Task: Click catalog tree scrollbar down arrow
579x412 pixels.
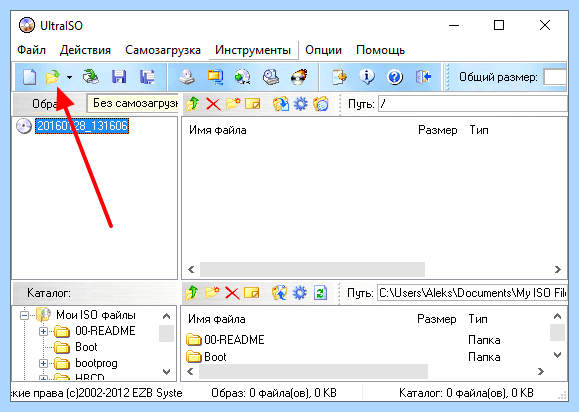Action: (167, 371)
